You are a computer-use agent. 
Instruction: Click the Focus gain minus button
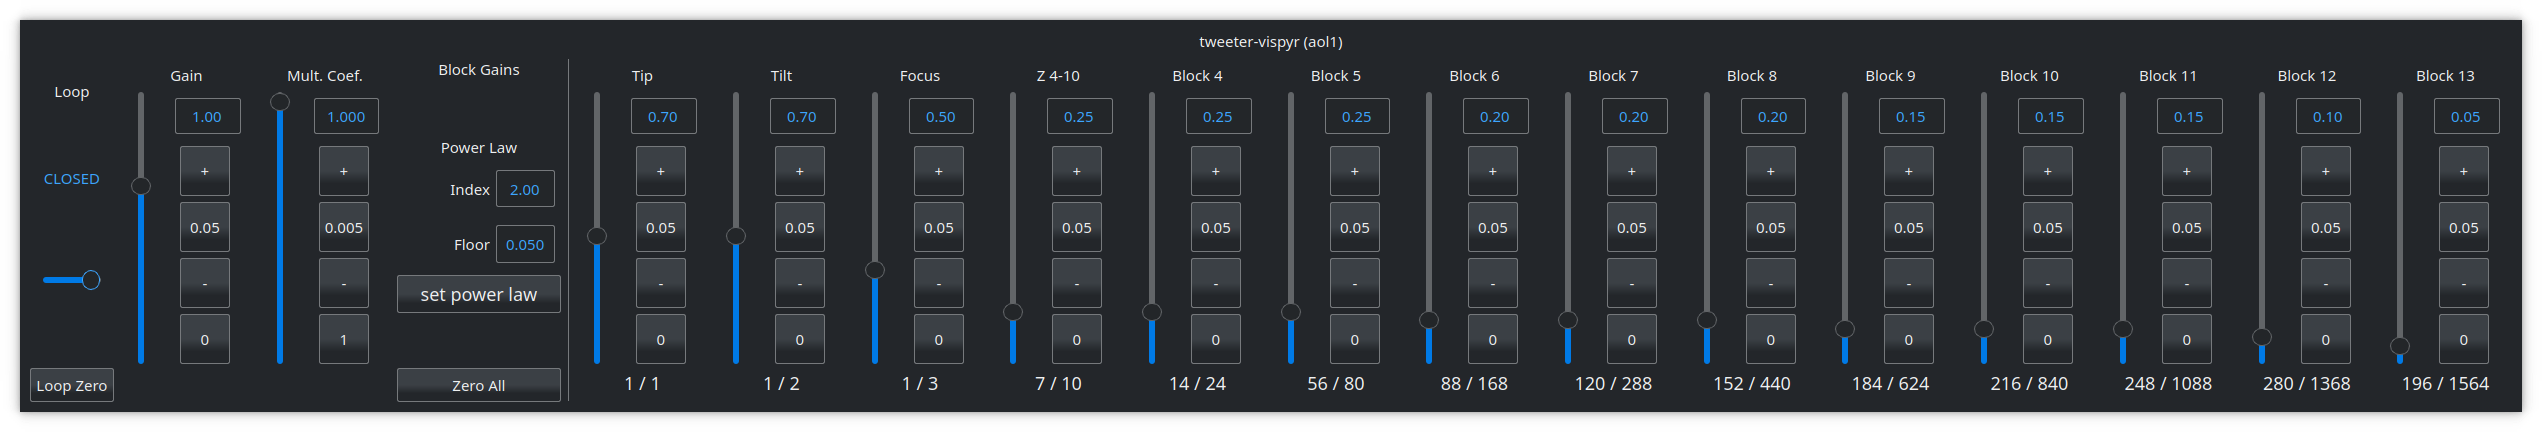939,283
